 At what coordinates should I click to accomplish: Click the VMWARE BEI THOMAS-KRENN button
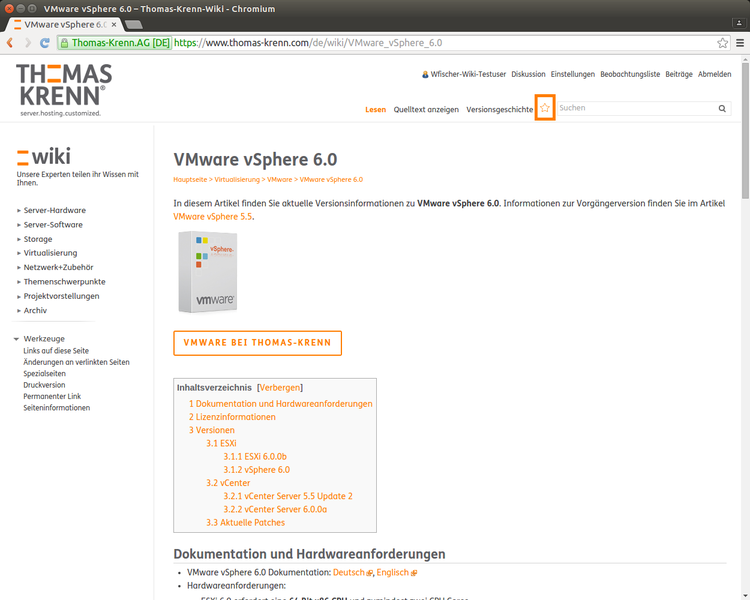click(257, 343)
